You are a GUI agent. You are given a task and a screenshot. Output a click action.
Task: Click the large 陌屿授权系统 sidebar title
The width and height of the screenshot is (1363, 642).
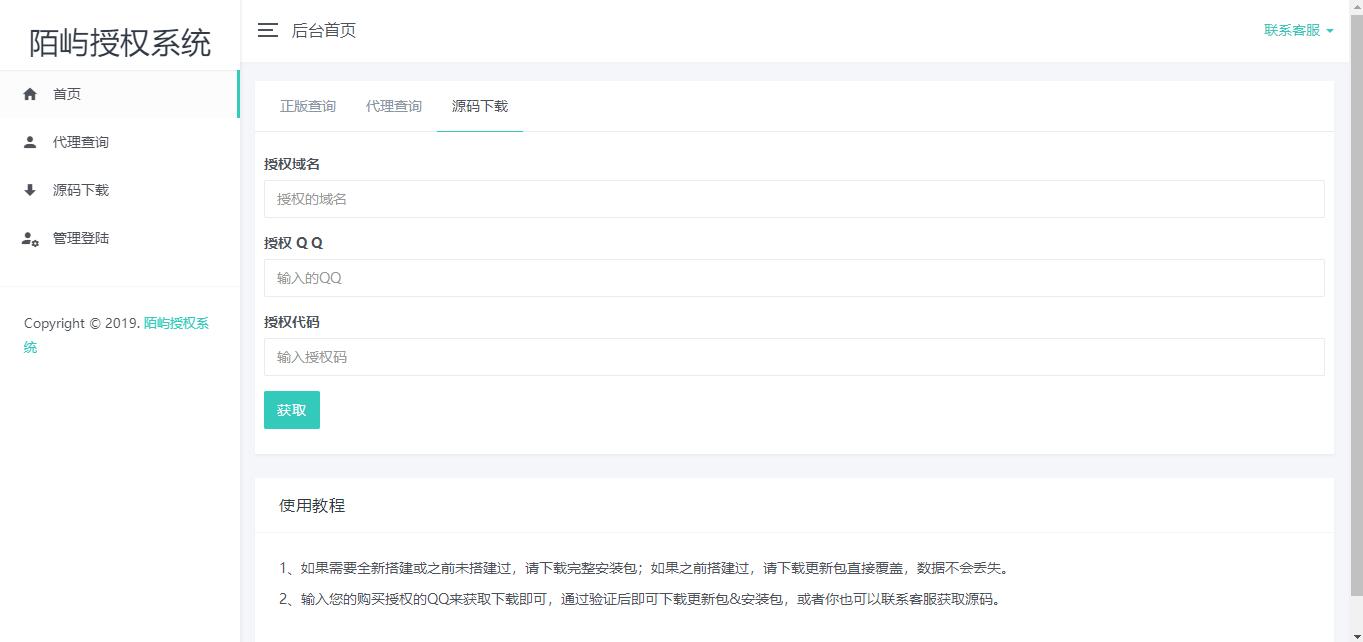point(120,43)
